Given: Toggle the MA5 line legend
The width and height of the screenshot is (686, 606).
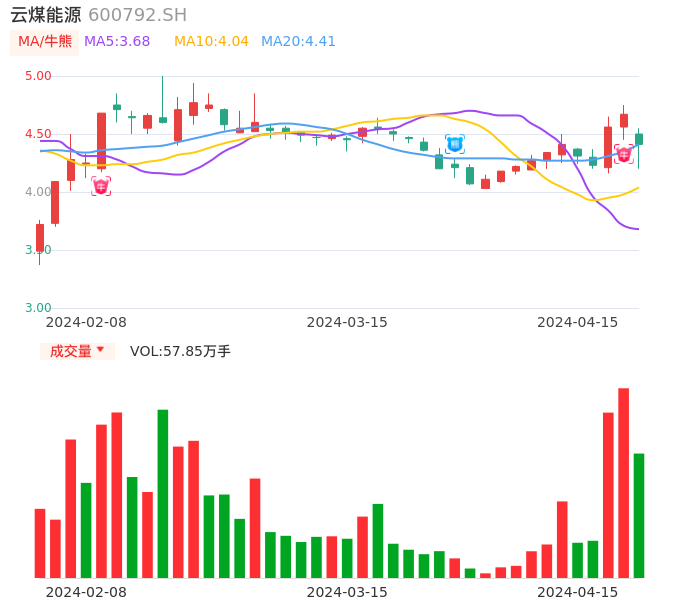Looking at the screenshot, I should pos(117,42).
